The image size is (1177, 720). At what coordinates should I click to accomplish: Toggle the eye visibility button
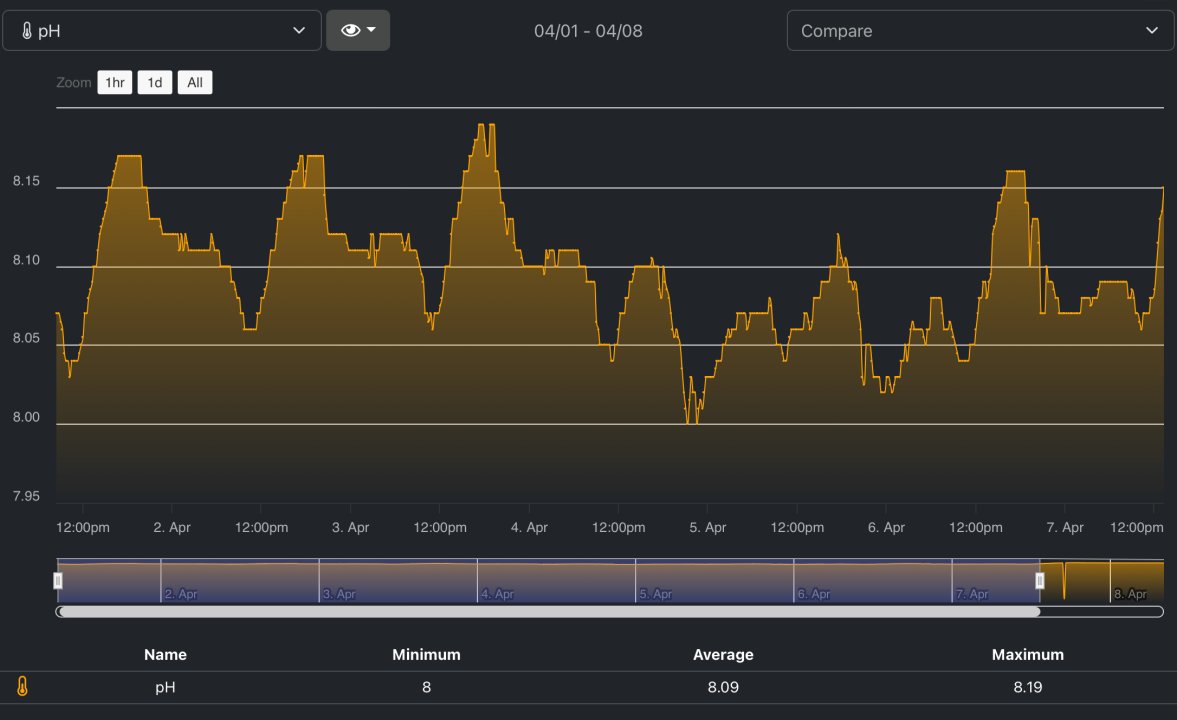click(x=358, y=31)
